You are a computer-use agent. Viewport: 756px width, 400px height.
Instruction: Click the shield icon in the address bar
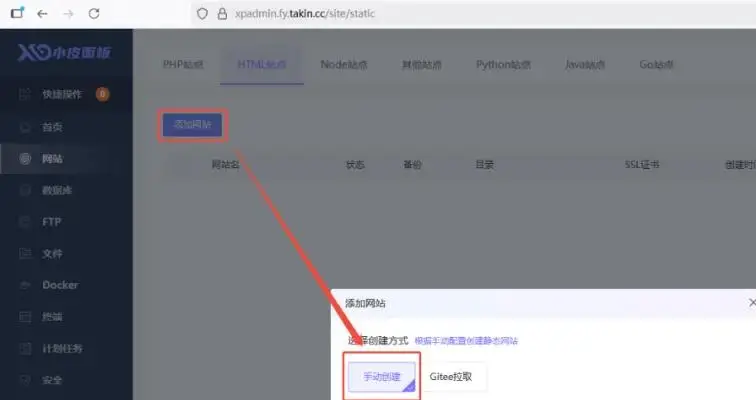[202, 14]
